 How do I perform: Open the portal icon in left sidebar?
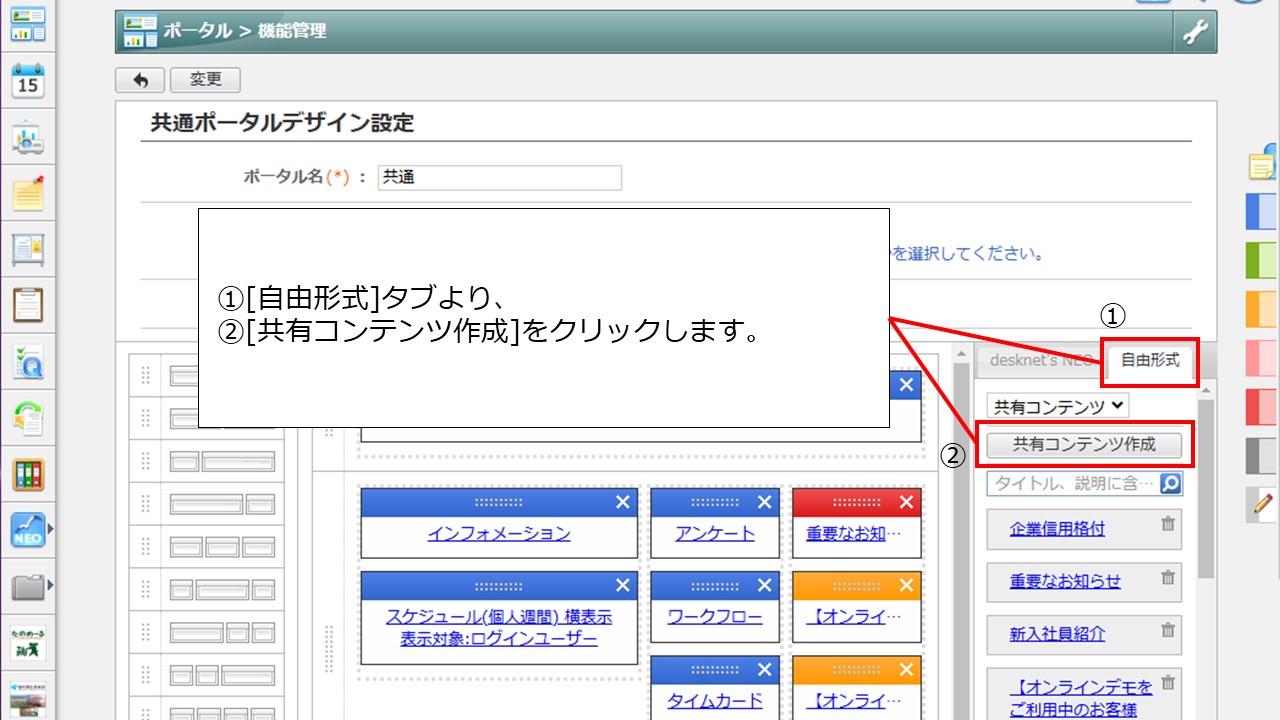coord(28,26)
